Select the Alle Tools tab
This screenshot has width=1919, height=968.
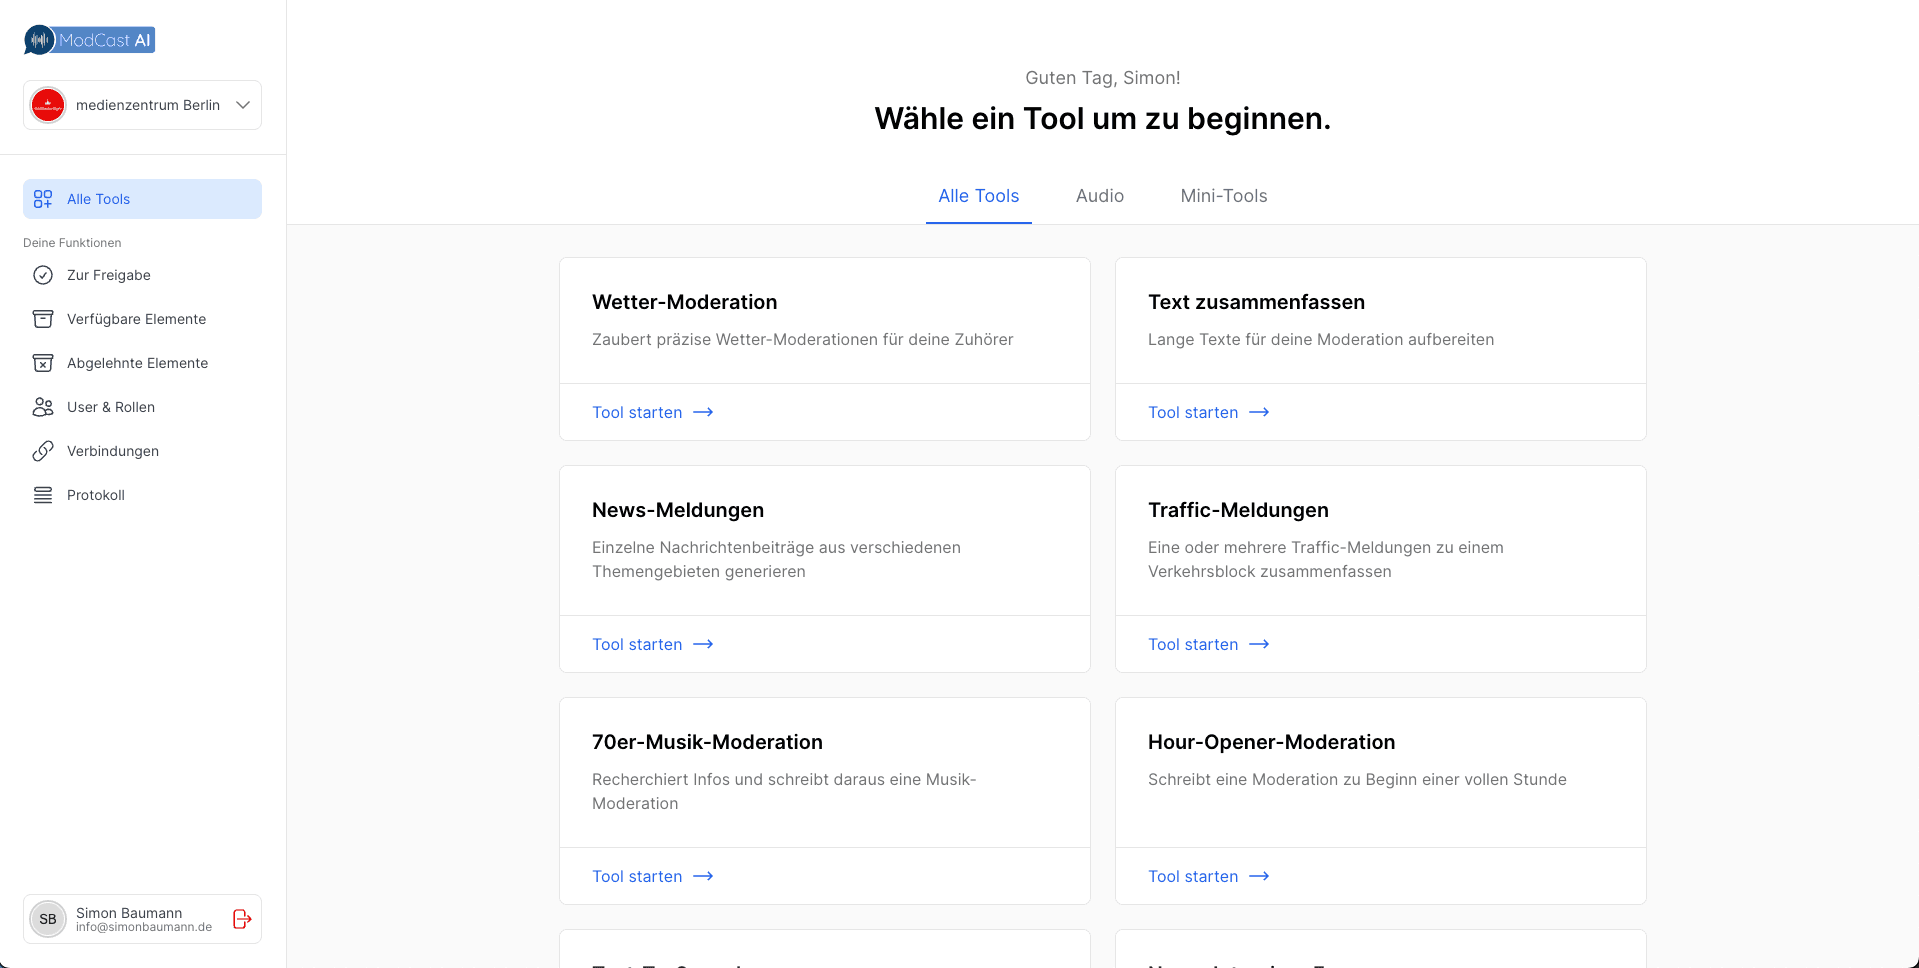pyautogui.click(x=978, y=196)
